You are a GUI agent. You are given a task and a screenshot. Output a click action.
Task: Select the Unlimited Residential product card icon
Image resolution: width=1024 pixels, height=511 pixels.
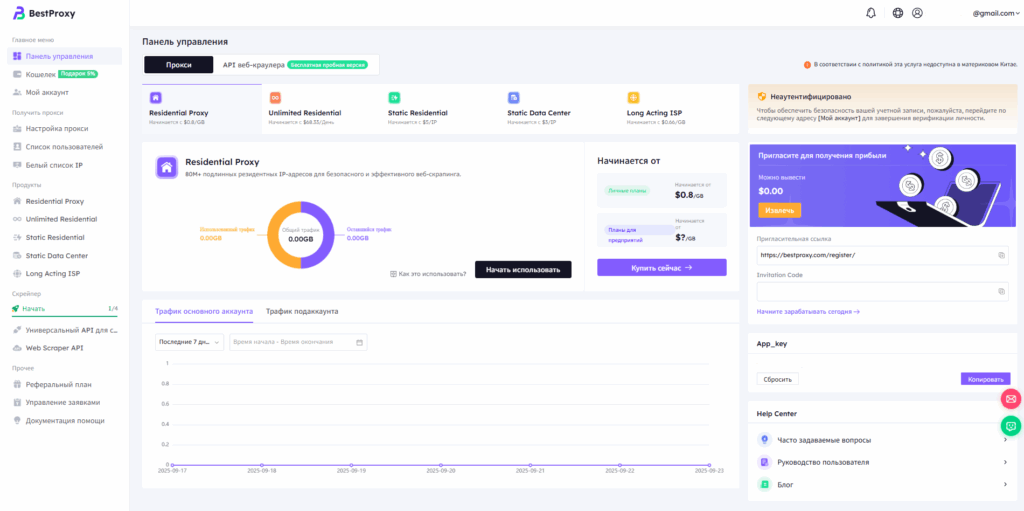pos(275,98)
